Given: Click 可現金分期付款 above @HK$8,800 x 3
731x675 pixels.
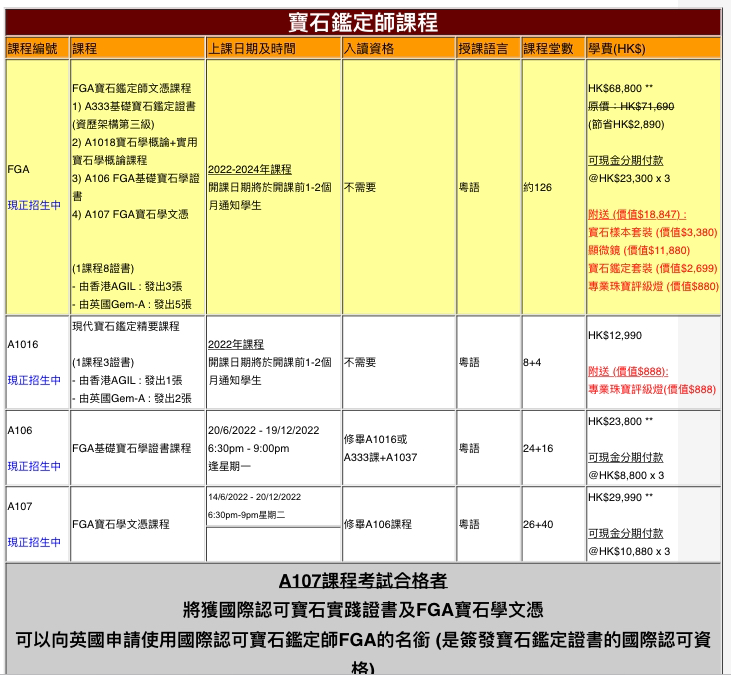Looking at the screenshot, I should pyautogui.click(x=625, y=457).
